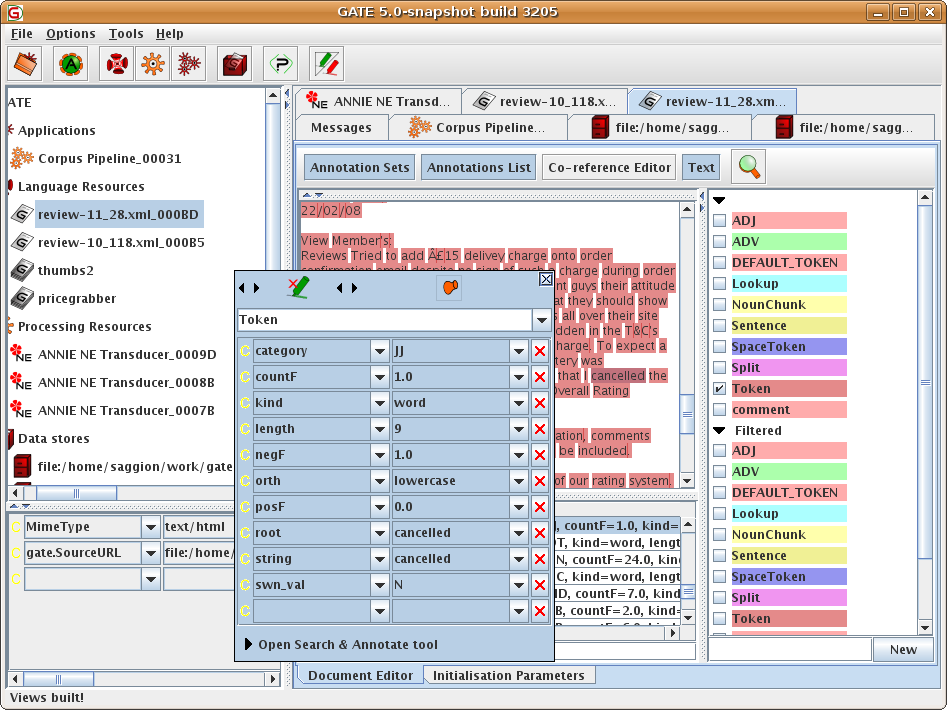This screenshot has width=947, height=710.
Task: Click the New annotation set button
Action: point(902,650)
